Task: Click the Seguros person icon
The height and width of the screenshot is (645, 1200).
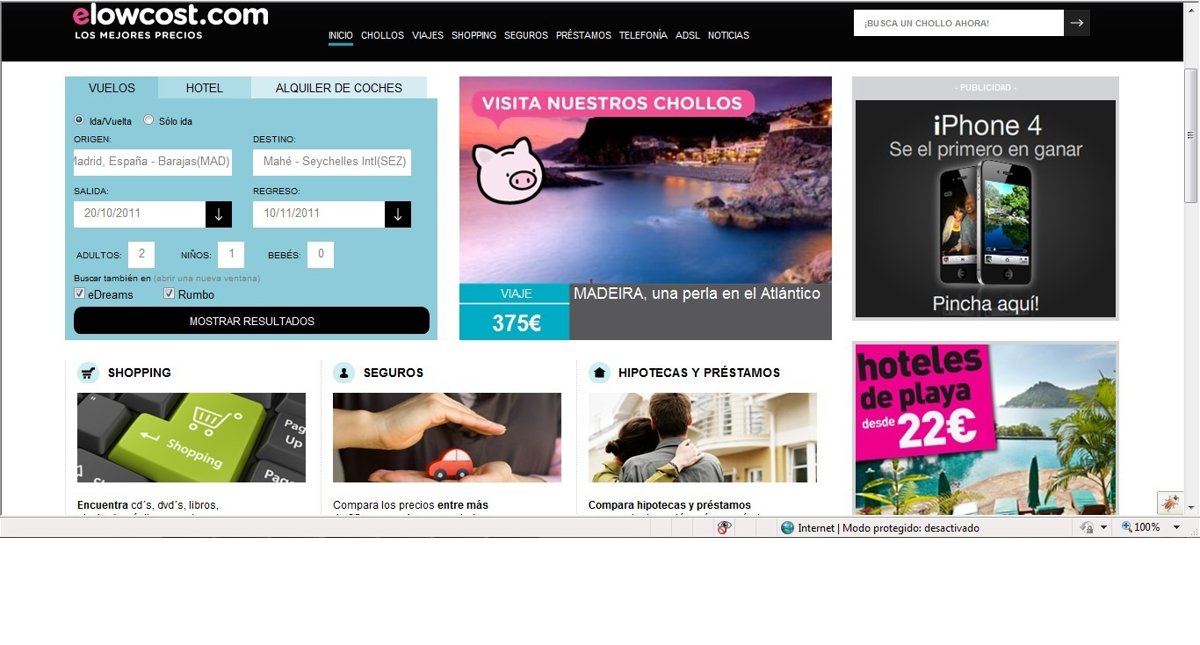Action: click(x=344, y=373)
